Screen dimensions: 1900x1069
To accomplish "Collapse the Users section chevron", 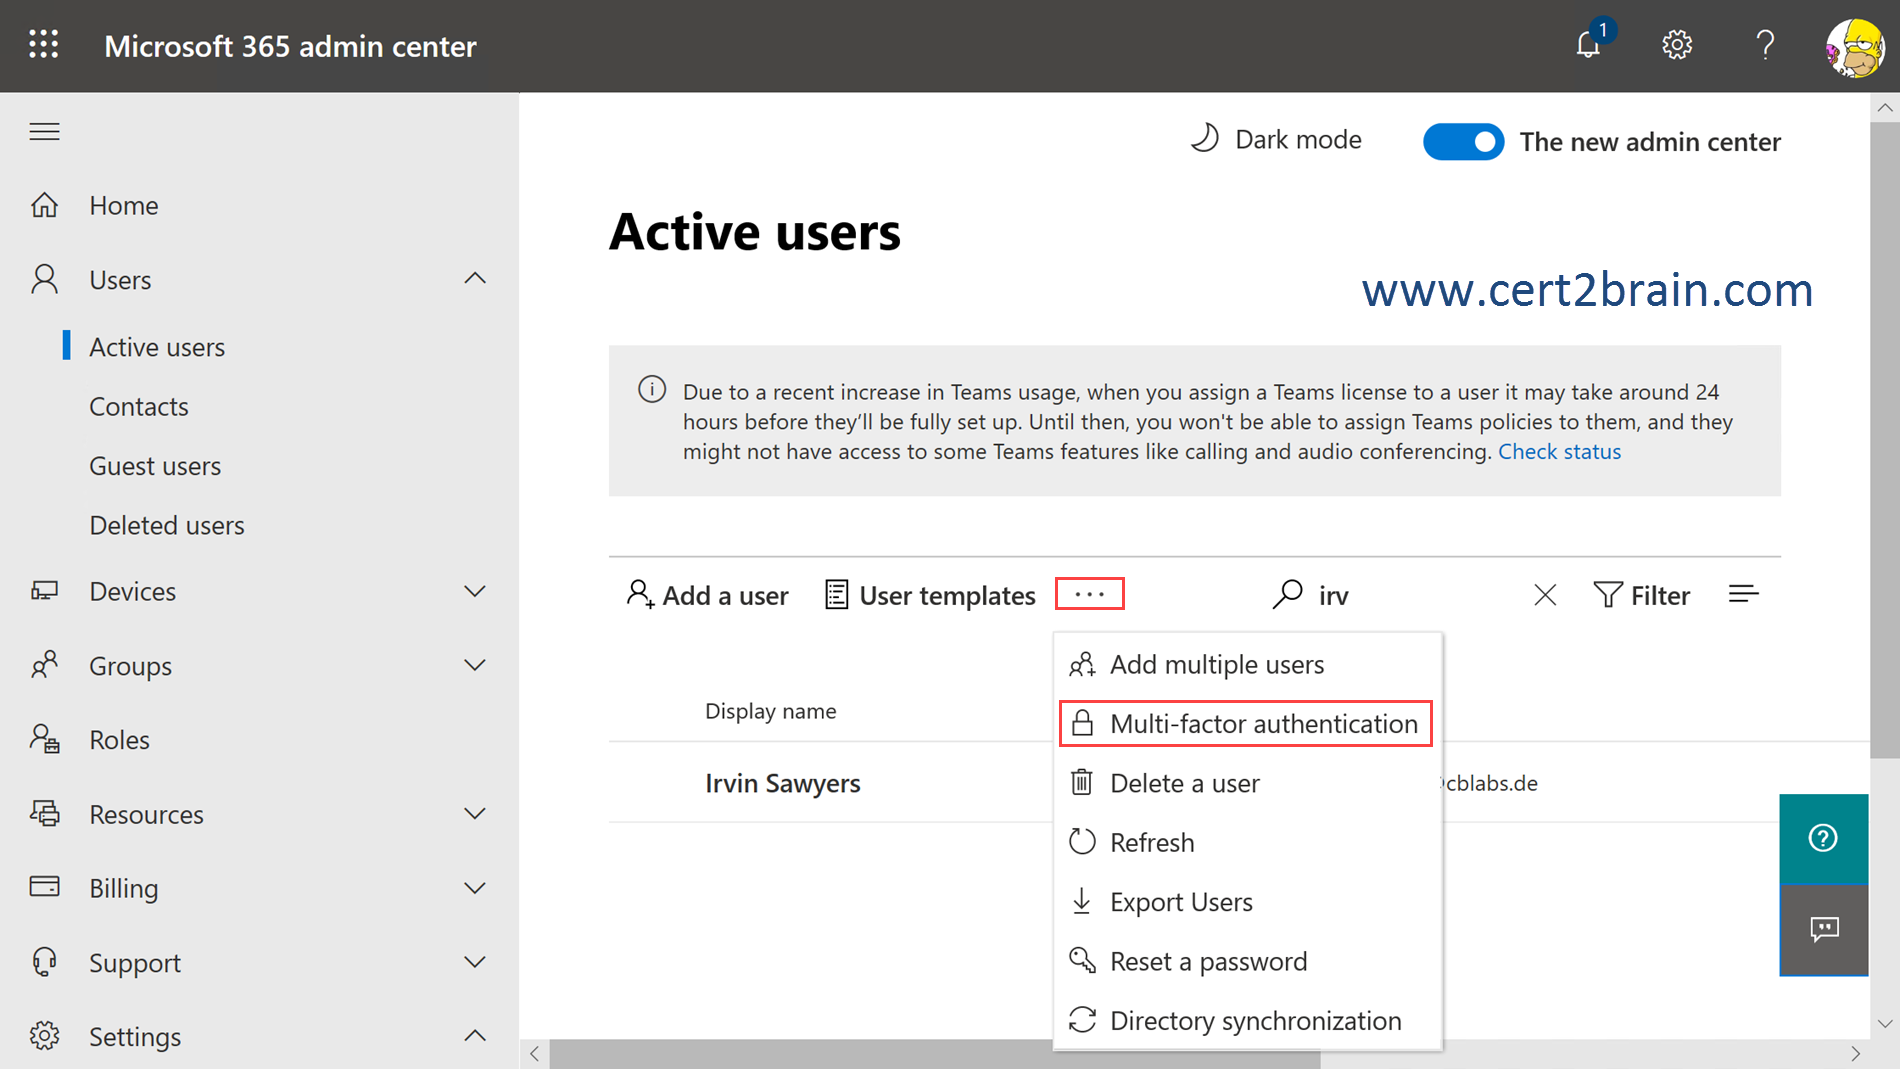I will 475,278.
